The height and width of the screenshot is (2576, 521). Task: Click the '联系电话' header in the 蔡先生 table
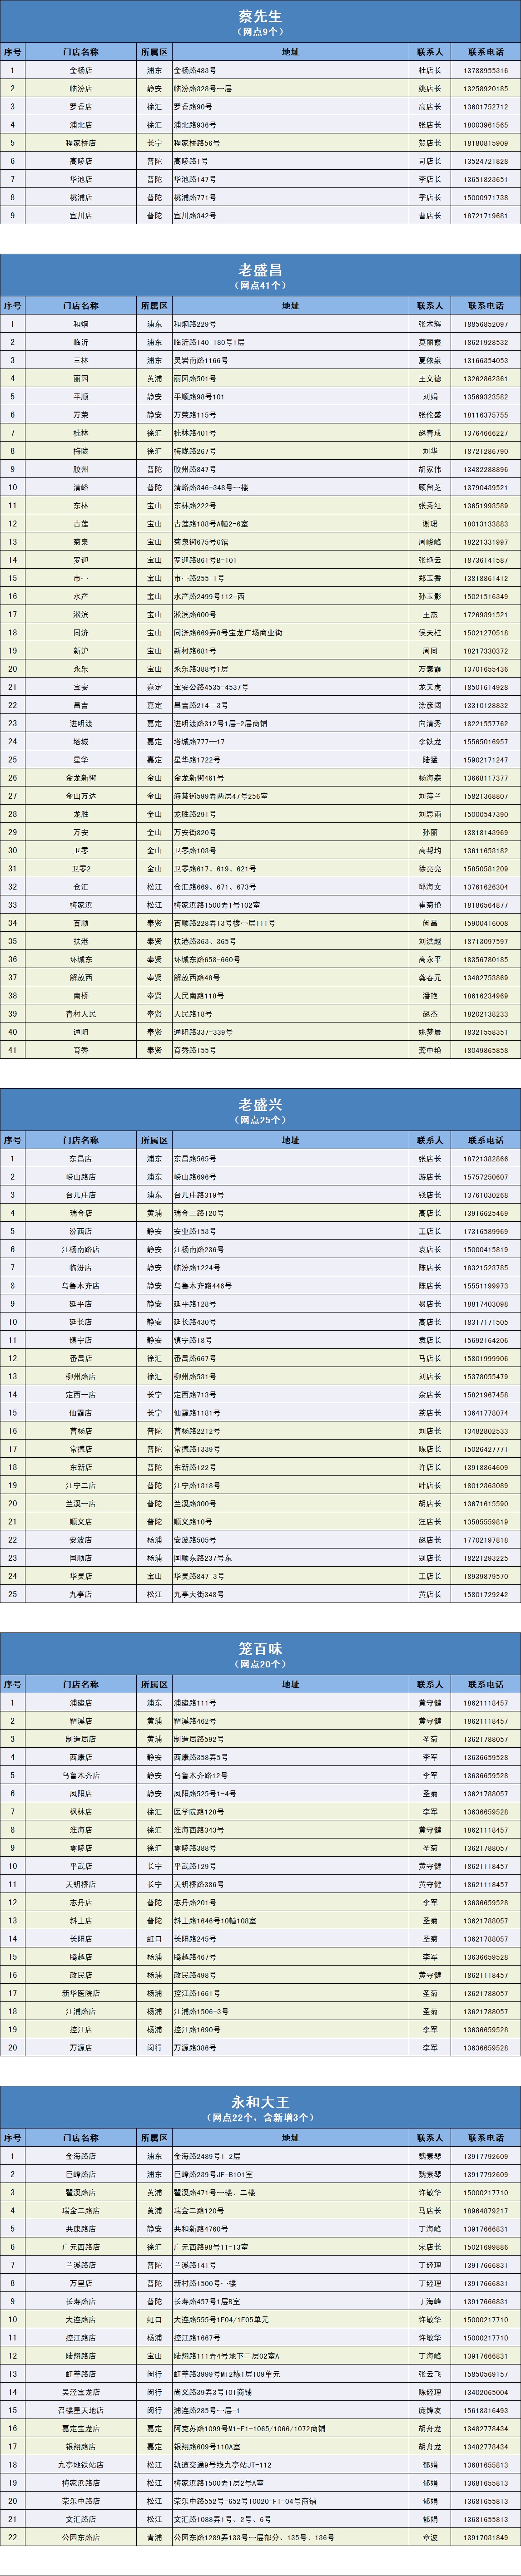coord(486,52)
